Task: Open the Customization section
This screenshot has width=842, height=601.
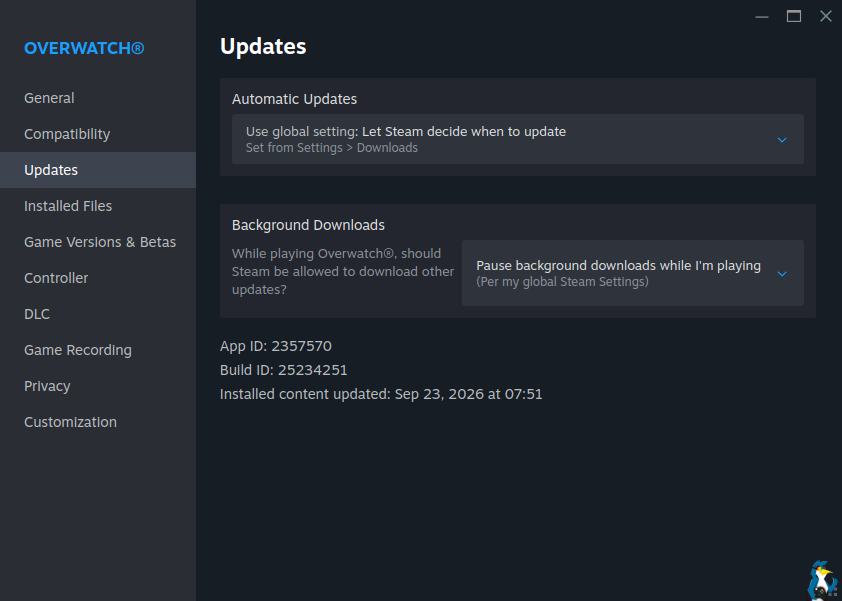Action: pyautogui.click(x=98, y=422)
